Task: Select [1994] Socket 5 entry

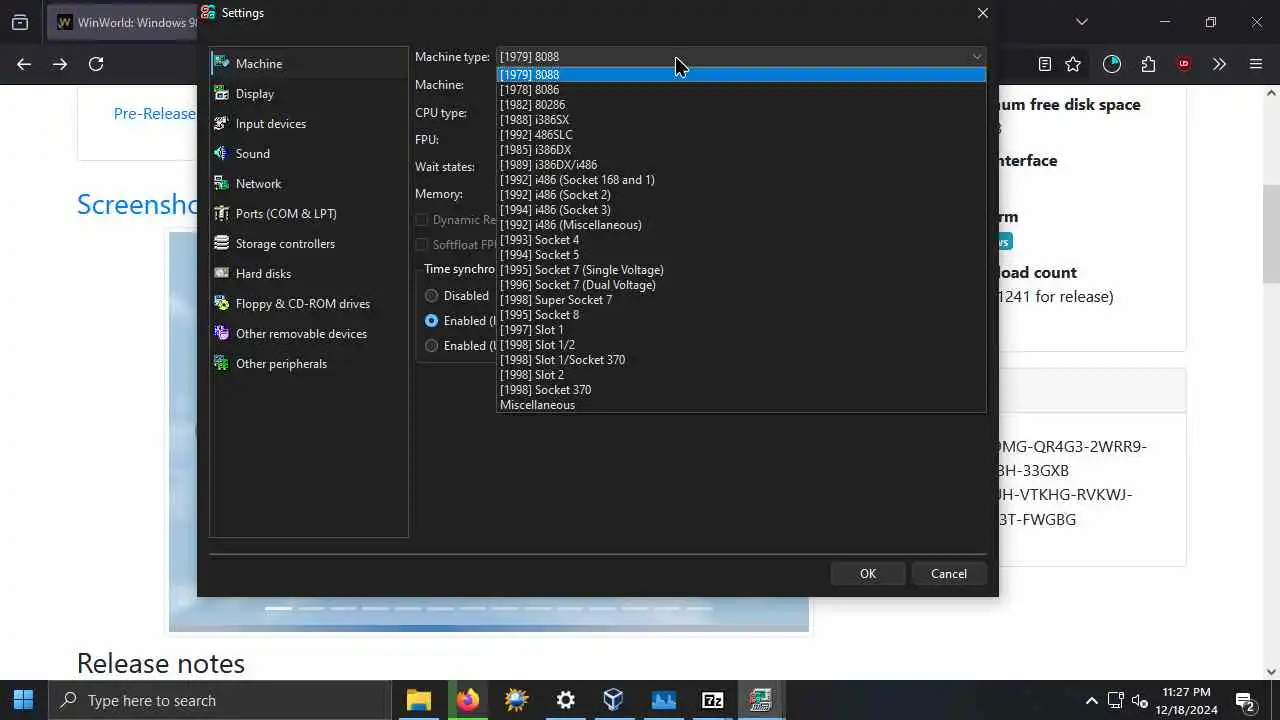Action: click(741, 255)
